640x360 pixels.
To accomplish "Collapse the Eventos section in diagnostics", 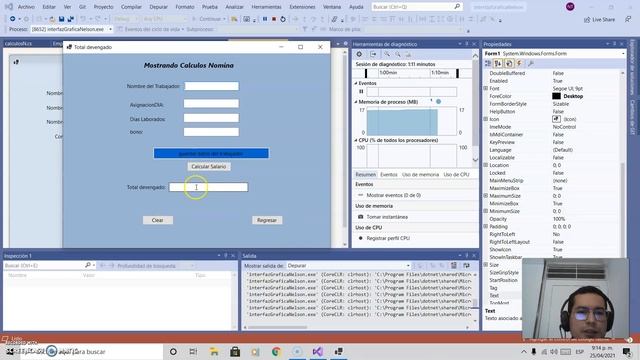I will [x=356, y=83].
